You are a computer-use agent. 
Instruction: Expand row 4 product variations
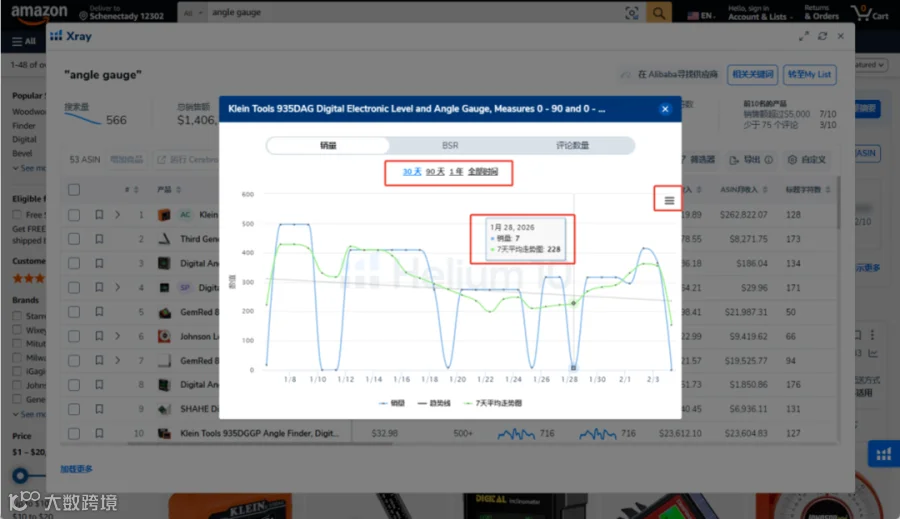click(x=118, y=287)
